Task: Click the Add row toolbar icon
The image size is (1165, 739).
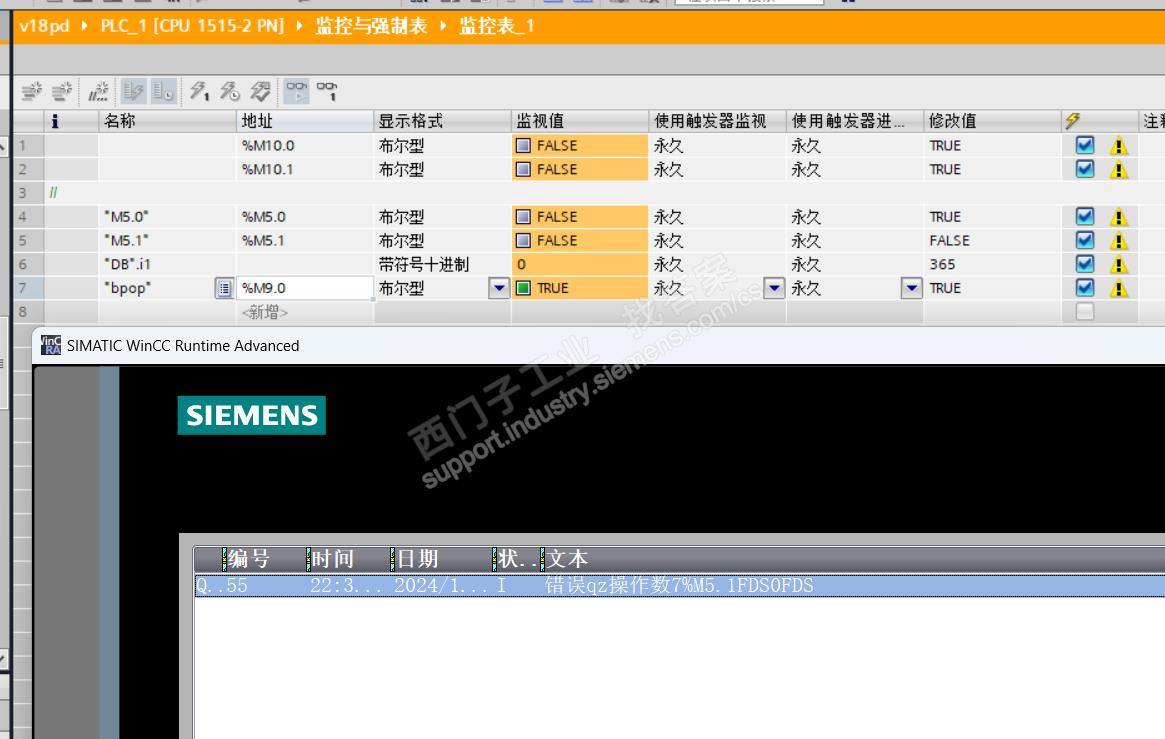Action: pos(61,91)
